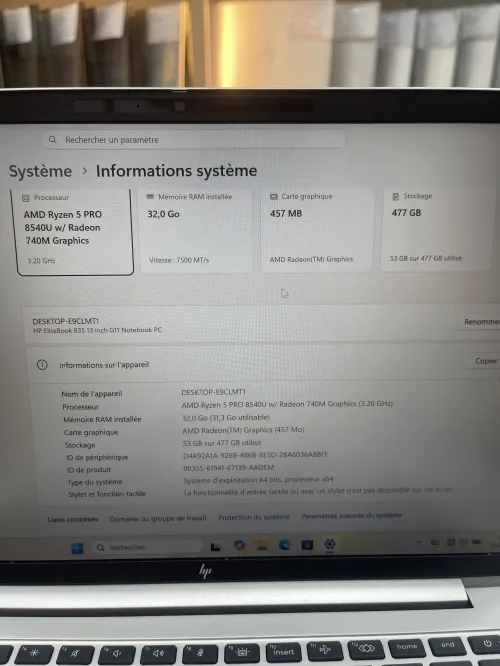
Task: Click the battery tray icon
Action: pyautogui.click(x=477, y=542)
